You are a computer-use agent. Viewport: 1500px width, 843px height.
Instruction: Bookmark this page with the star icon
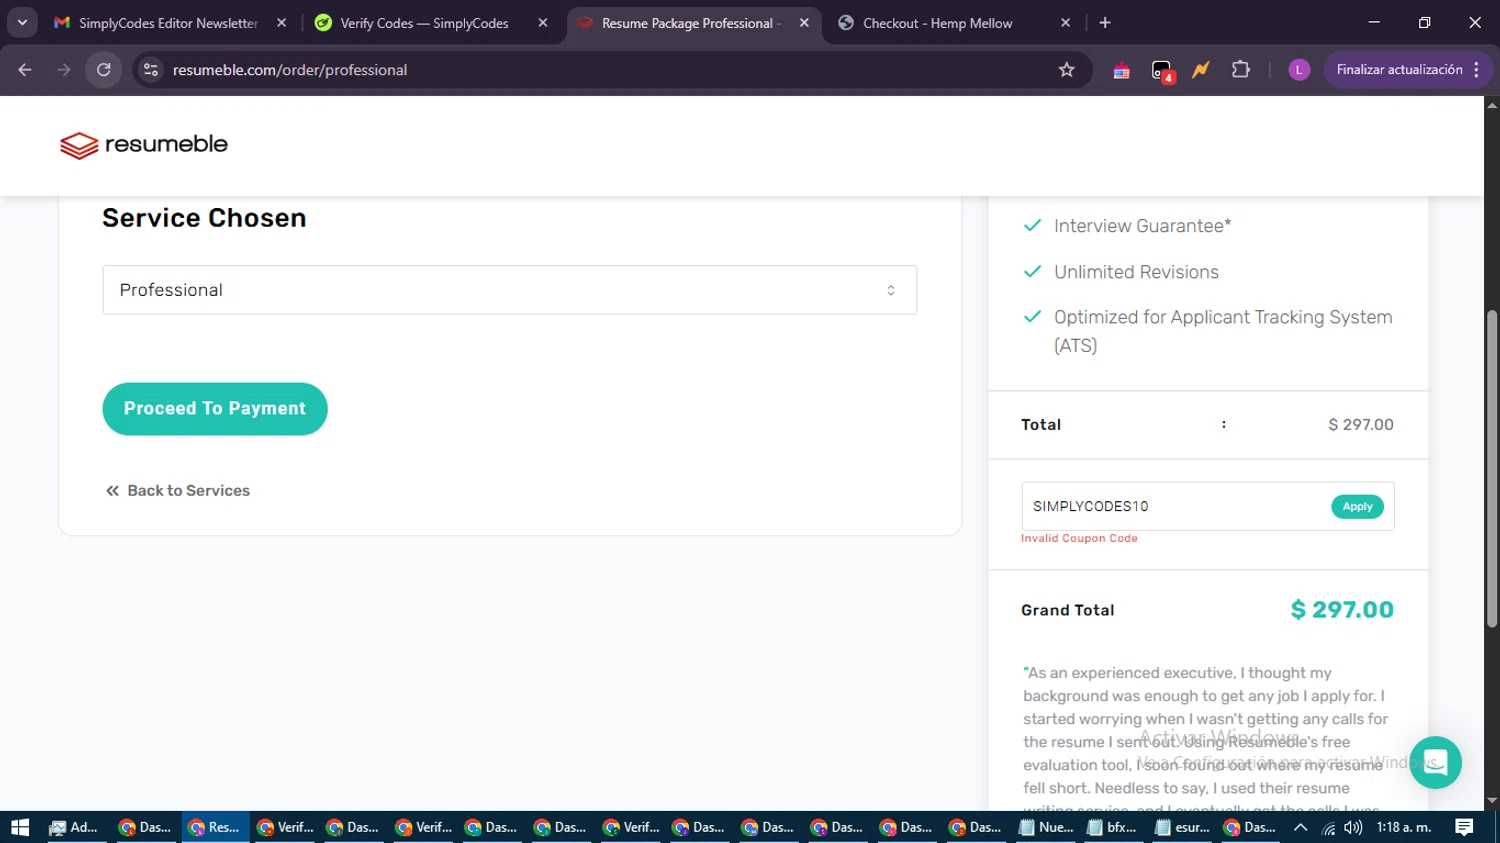(1067, 70)
